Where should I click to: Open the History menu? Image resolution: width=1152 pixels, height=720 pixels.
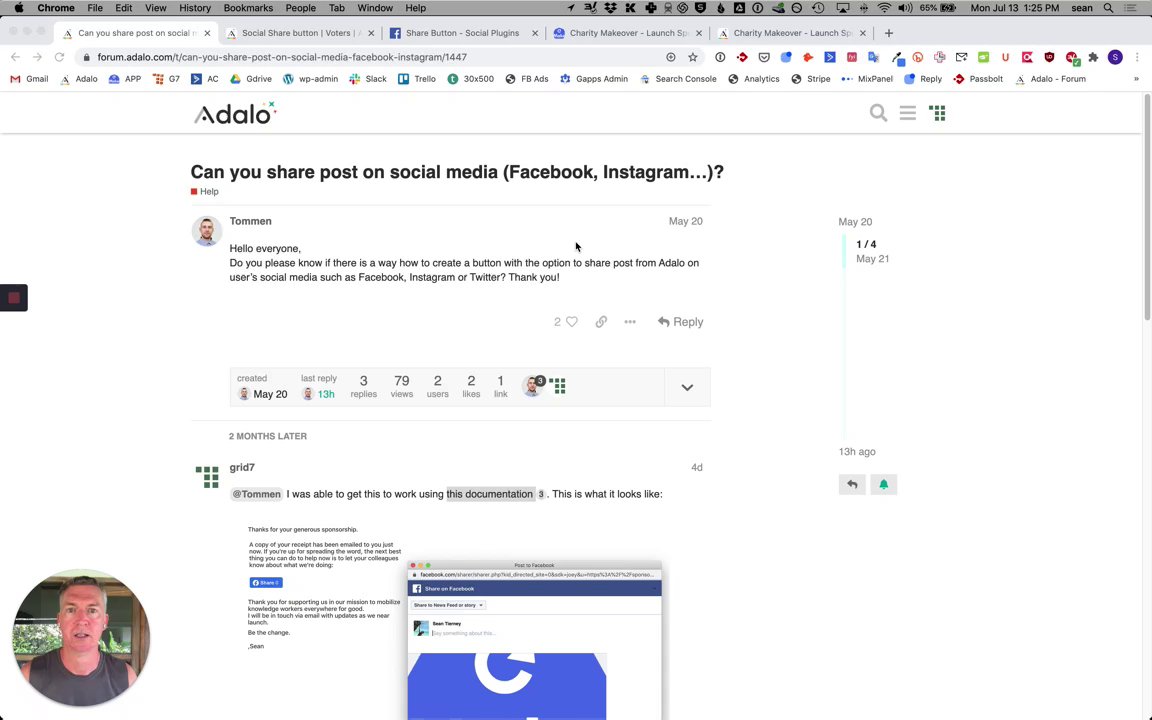pyautogui.click(x=195, y=8)
